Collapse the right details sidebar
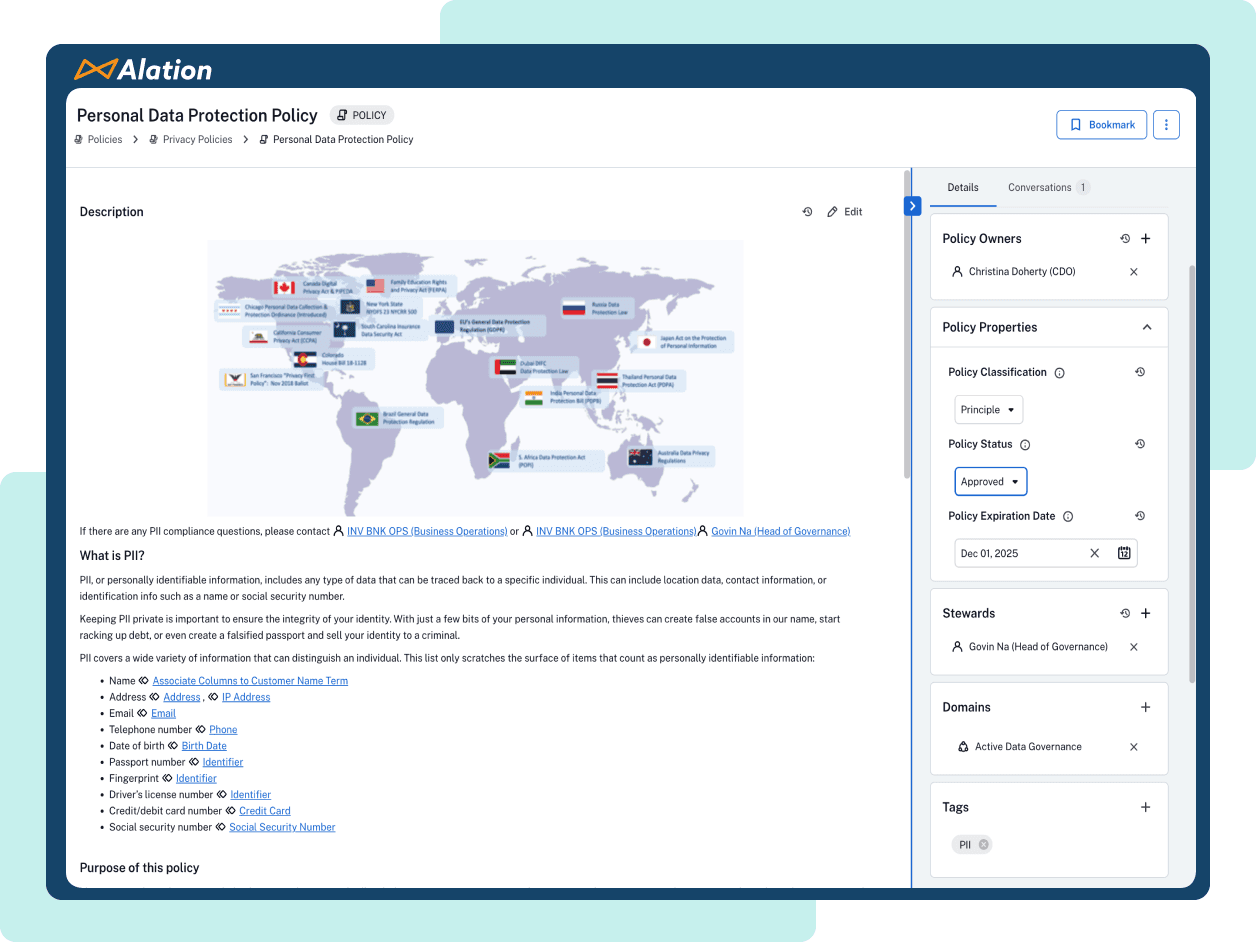The height and width of the screenshot is (942, 1256). coord(912,205)
